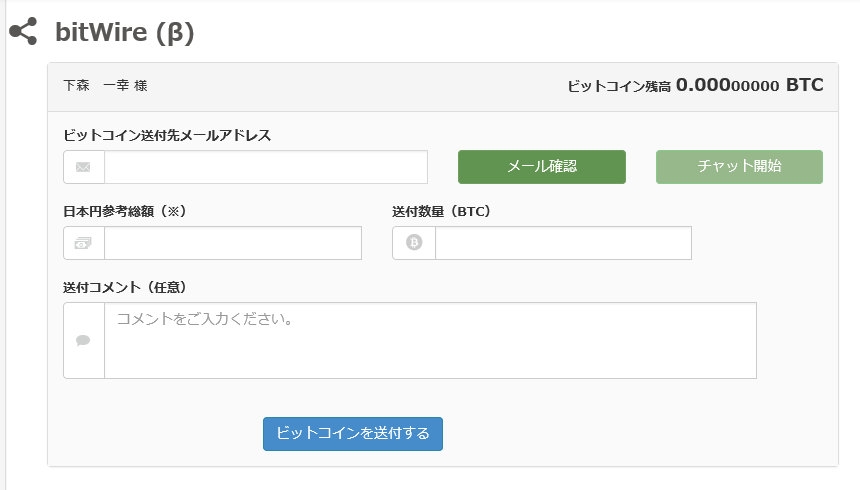
Task: Click the yen banknote icon
Action: point(83,243)
